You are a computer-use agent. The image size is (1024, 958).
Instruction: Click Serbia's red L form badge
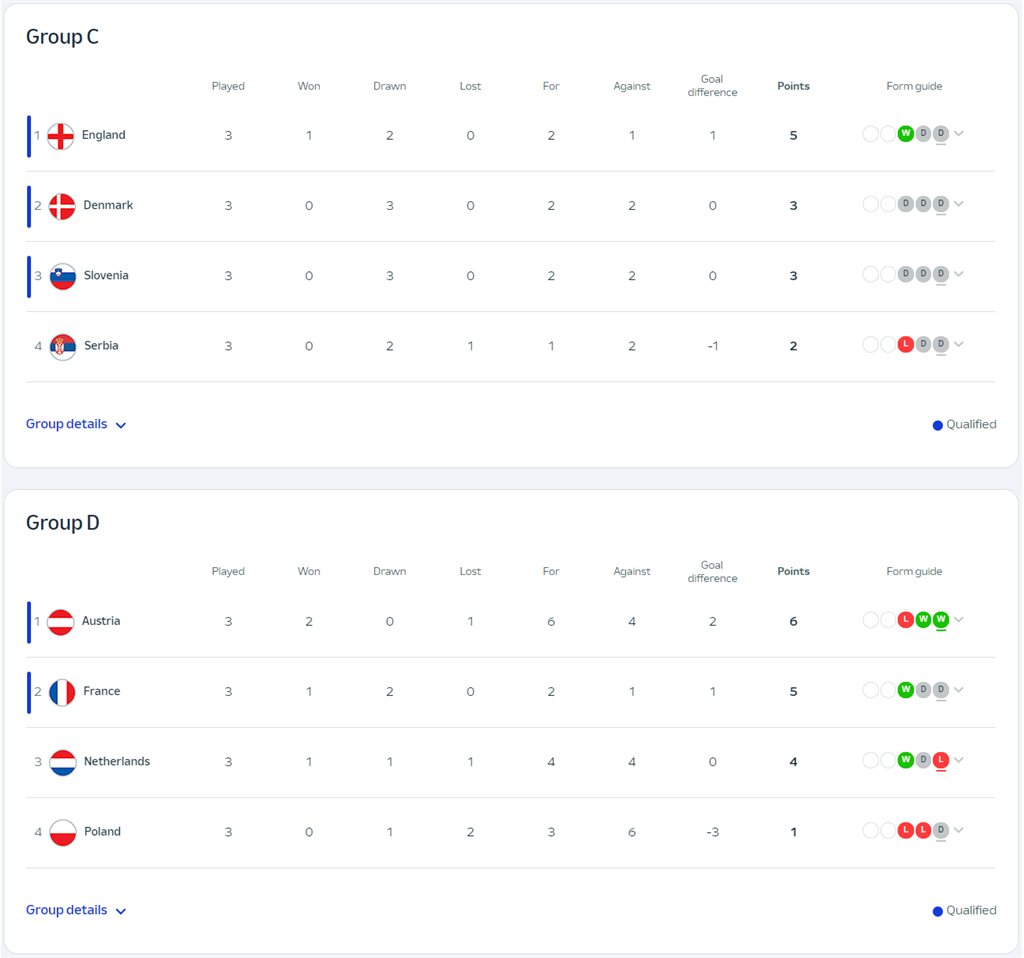[x=905, y=344]
